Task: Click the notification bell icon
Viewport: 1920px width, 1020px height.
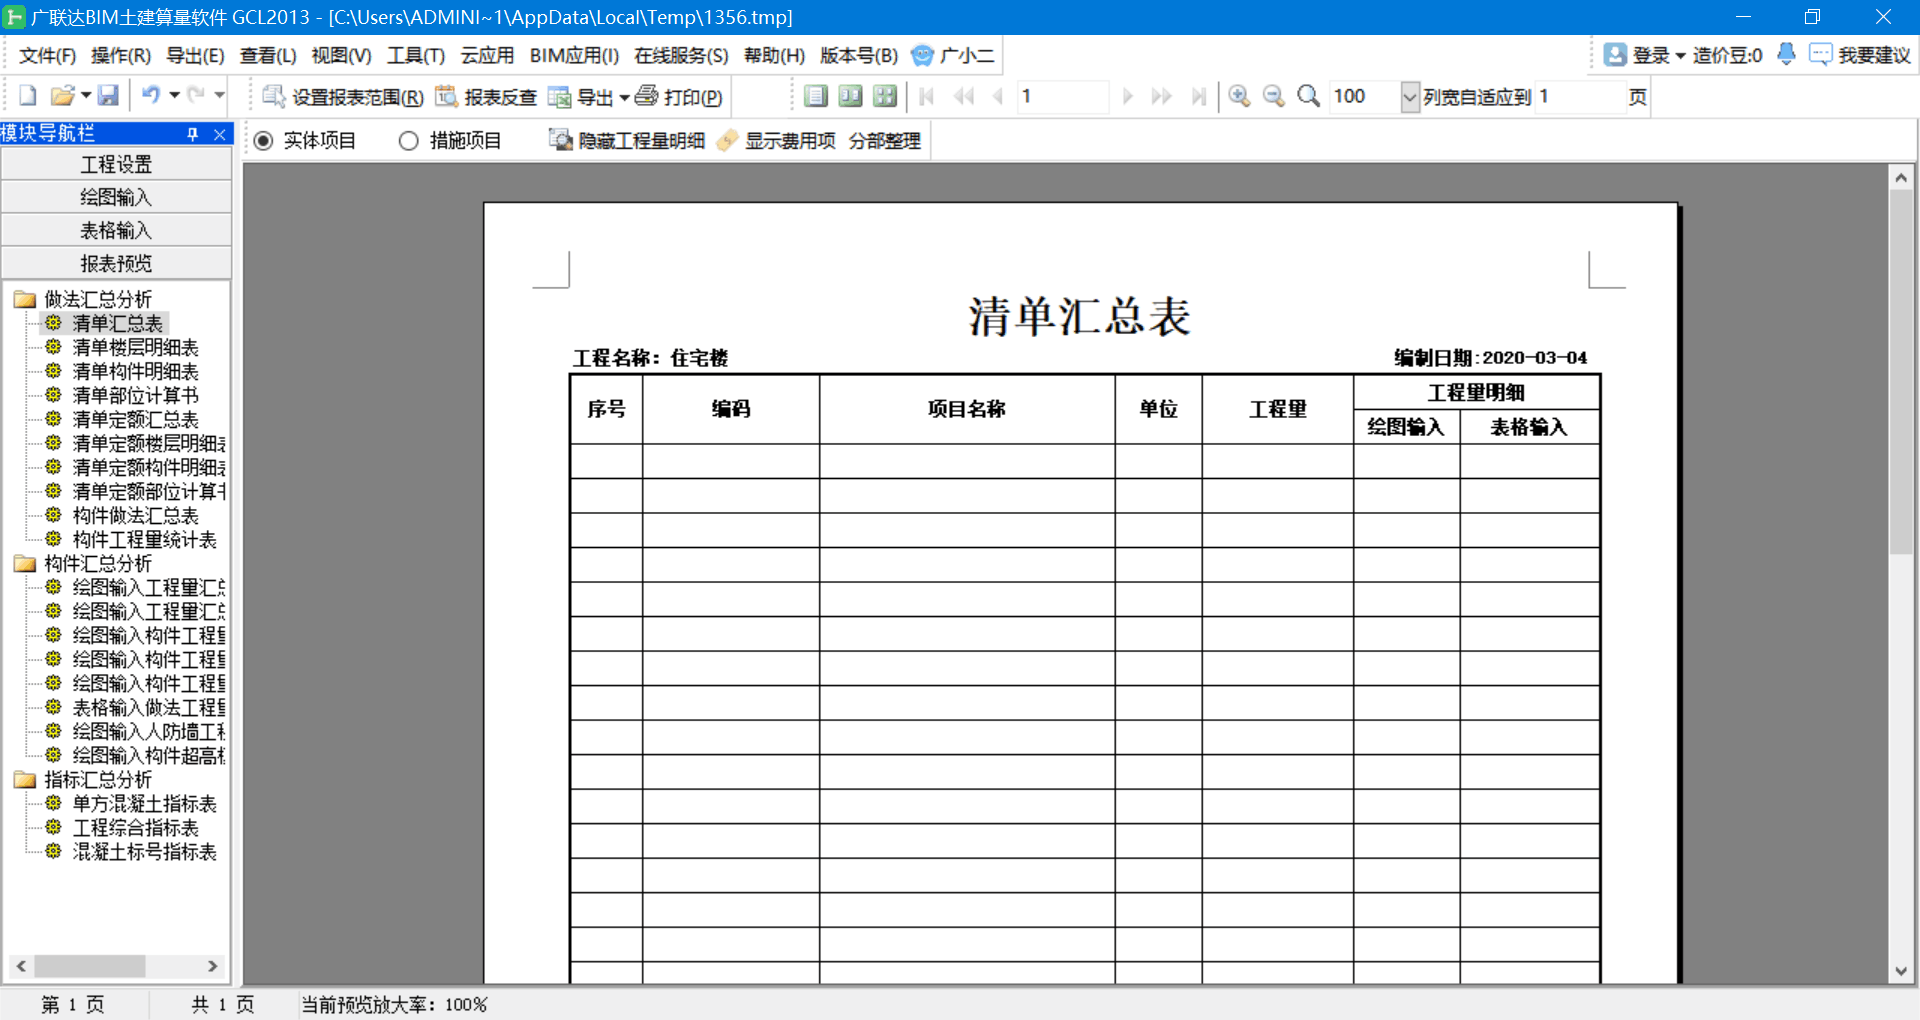Action: point(1786,54)
